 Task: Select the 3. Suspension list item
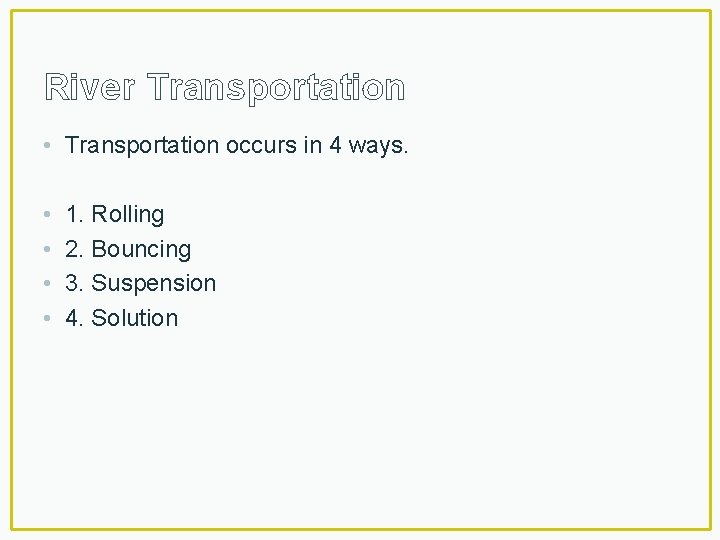click(141, 284)
